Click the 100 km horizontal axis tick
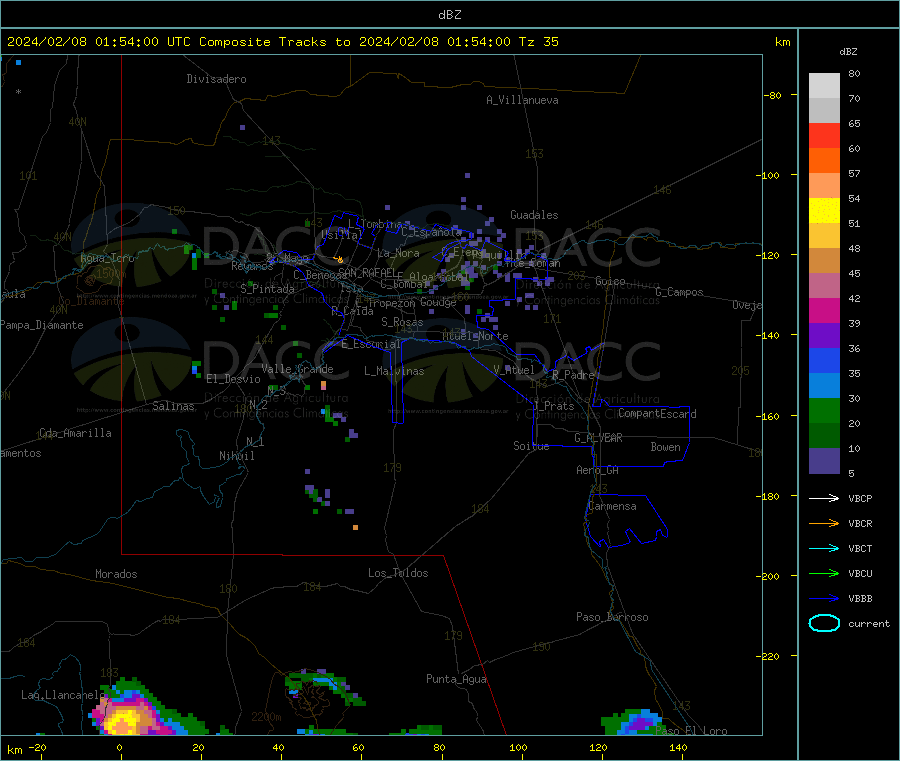The image size is (900, 761). click(518, 747)
